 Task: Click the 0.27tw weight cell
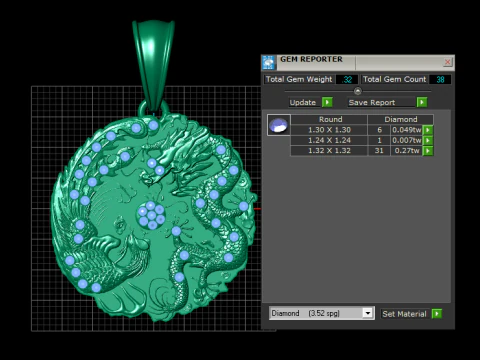(x=407, y=151)
